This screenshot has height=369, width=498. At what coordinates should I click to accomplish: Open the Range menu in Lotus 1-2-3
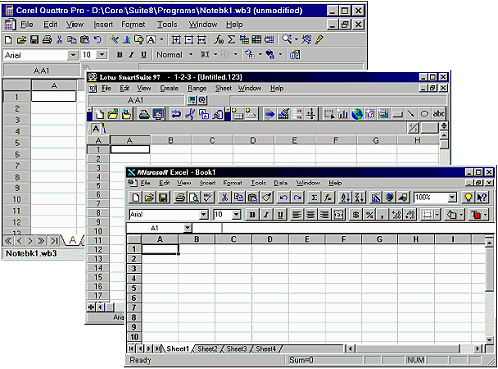click(x=197, y=88)
